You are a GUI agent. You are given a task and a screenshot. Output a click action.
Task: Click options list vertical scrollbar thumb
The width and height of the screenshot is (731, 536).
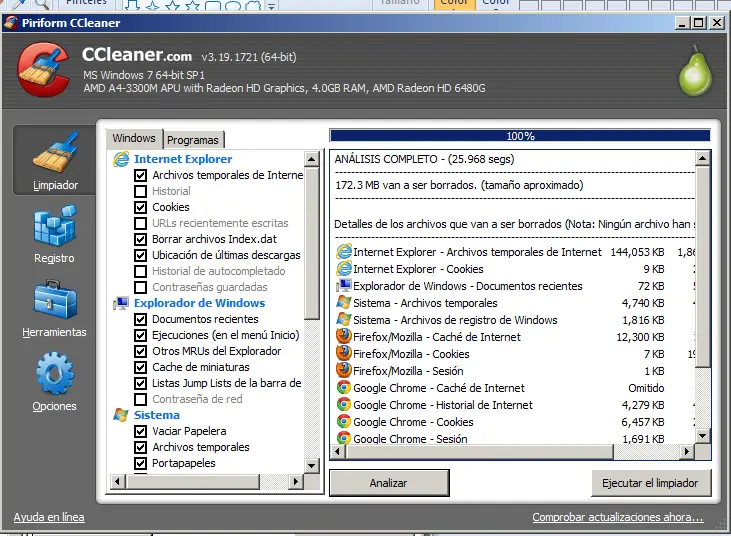click(x=311, y=243)
